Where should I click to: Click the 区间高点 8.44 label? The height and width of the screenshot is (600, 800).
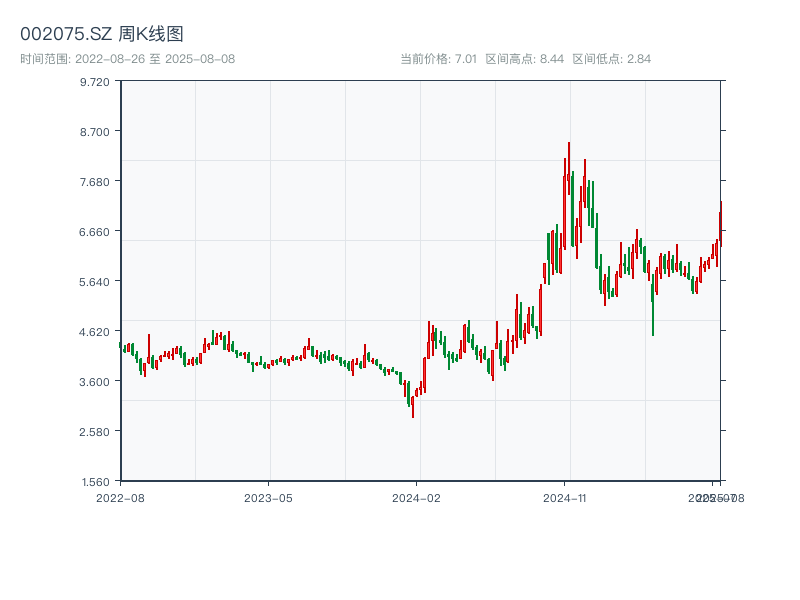(x=524, y=59)
